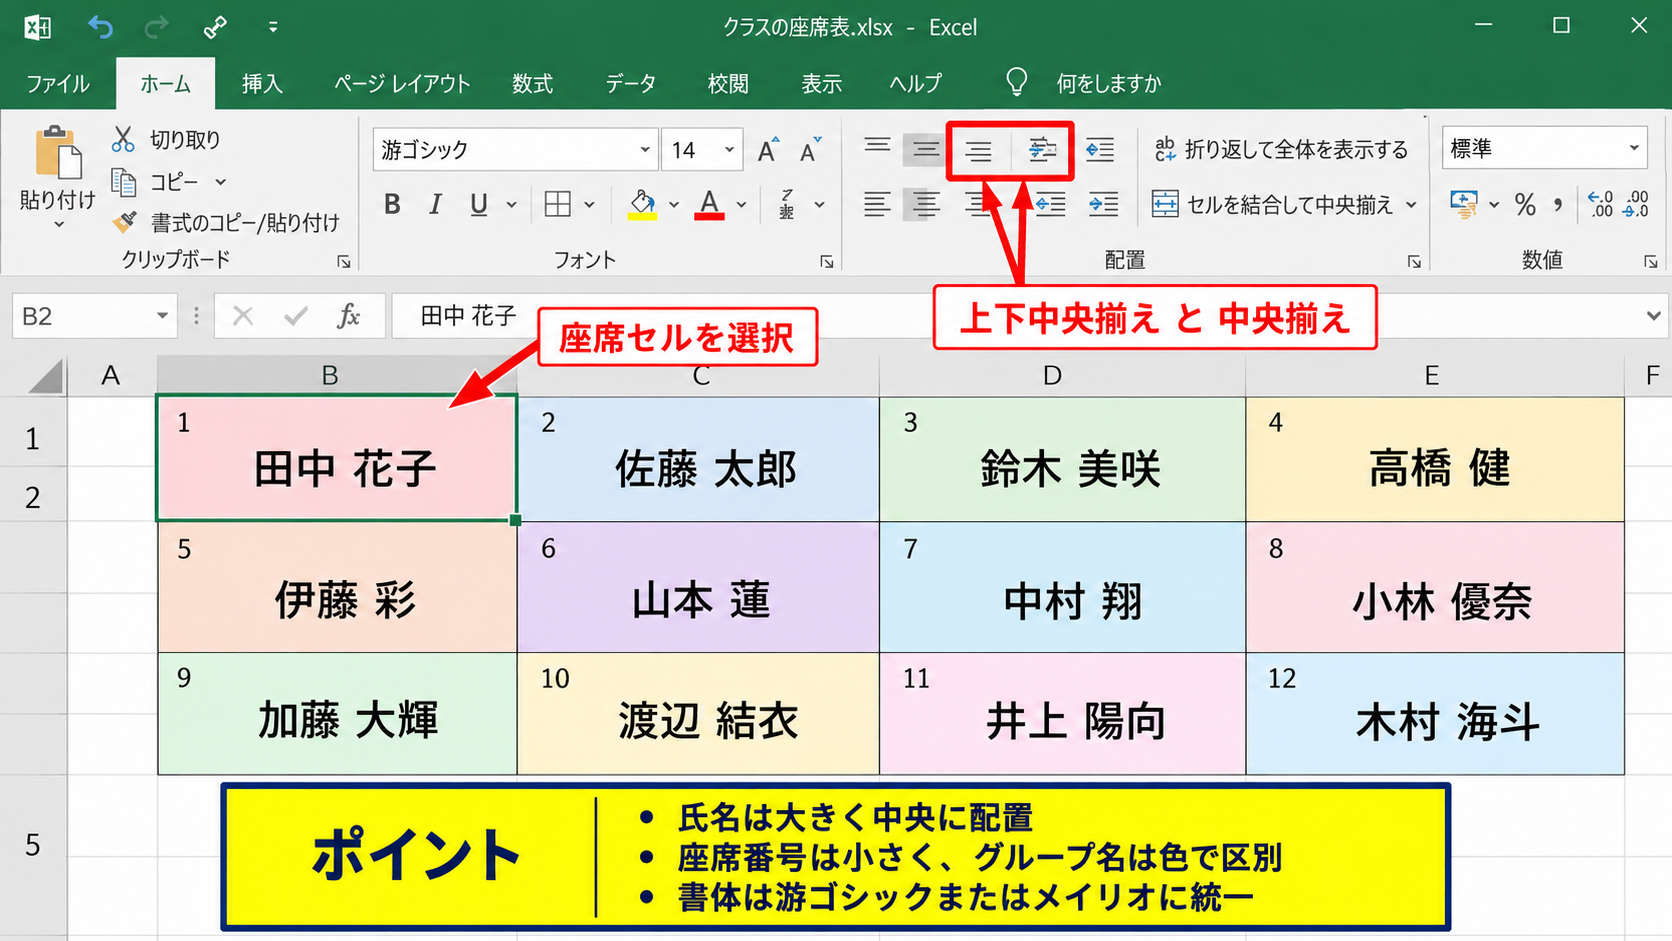The image size is (1672, 941).
Task: Expand the コピー dropdown arrow
Action: [221, 182]
